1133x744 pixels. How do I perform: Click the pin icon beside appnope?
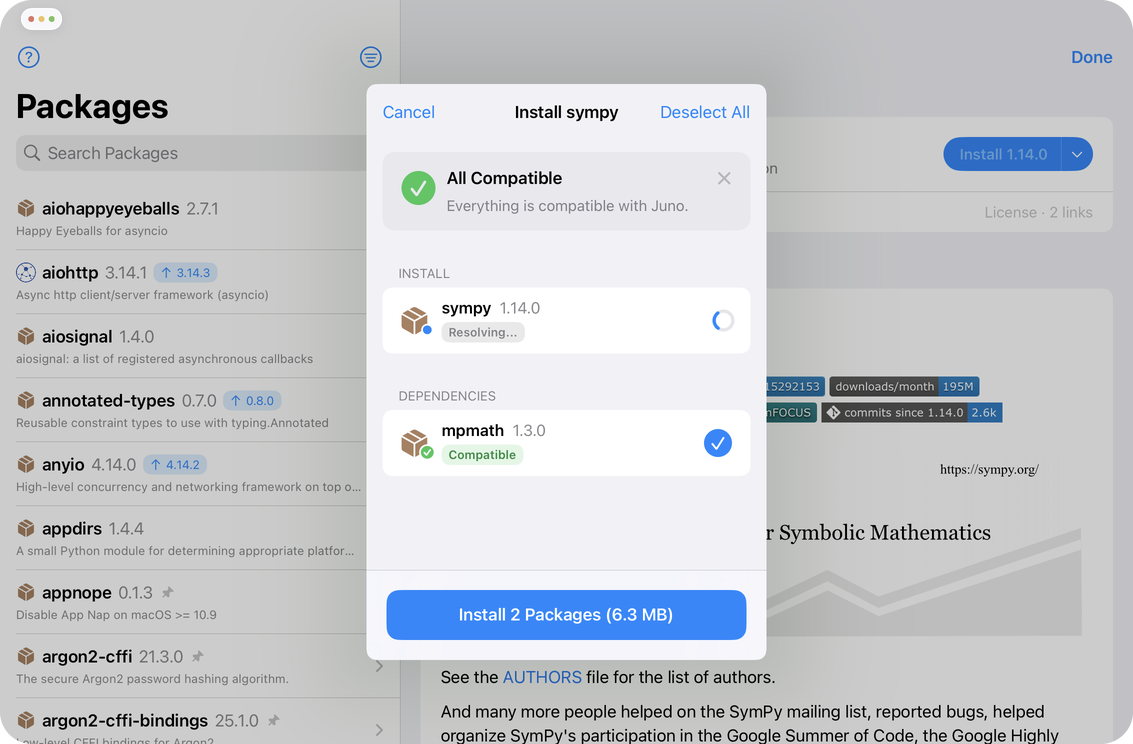tap(168, 592)
